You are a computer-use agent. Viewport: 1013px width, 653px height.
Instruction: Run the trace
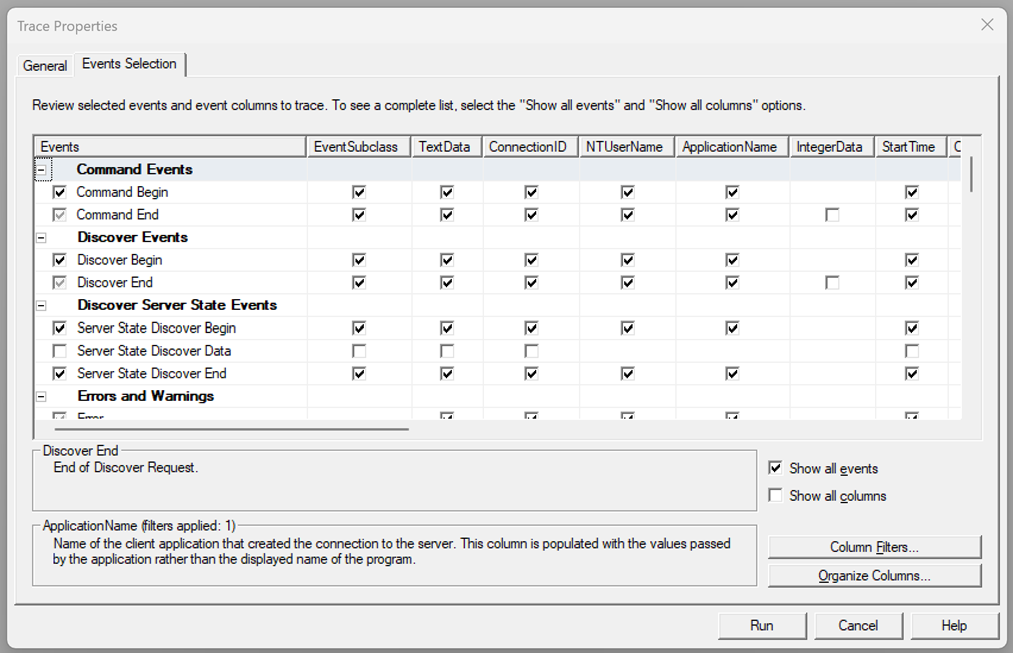point(762,625)
